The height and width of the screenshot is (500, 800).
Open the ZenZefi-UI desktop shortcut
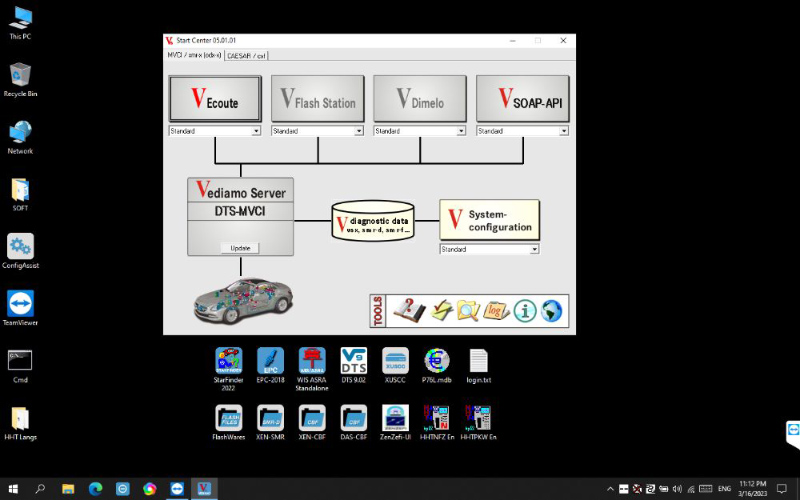(396, 417)
